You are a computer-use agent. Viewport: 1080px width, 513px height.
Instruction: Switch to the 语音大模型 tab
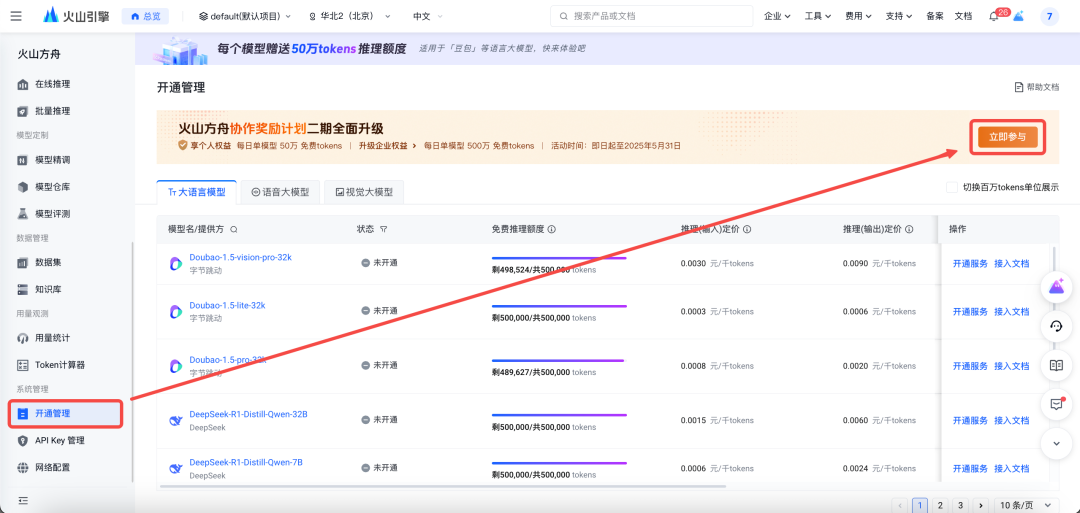[280, 192]
